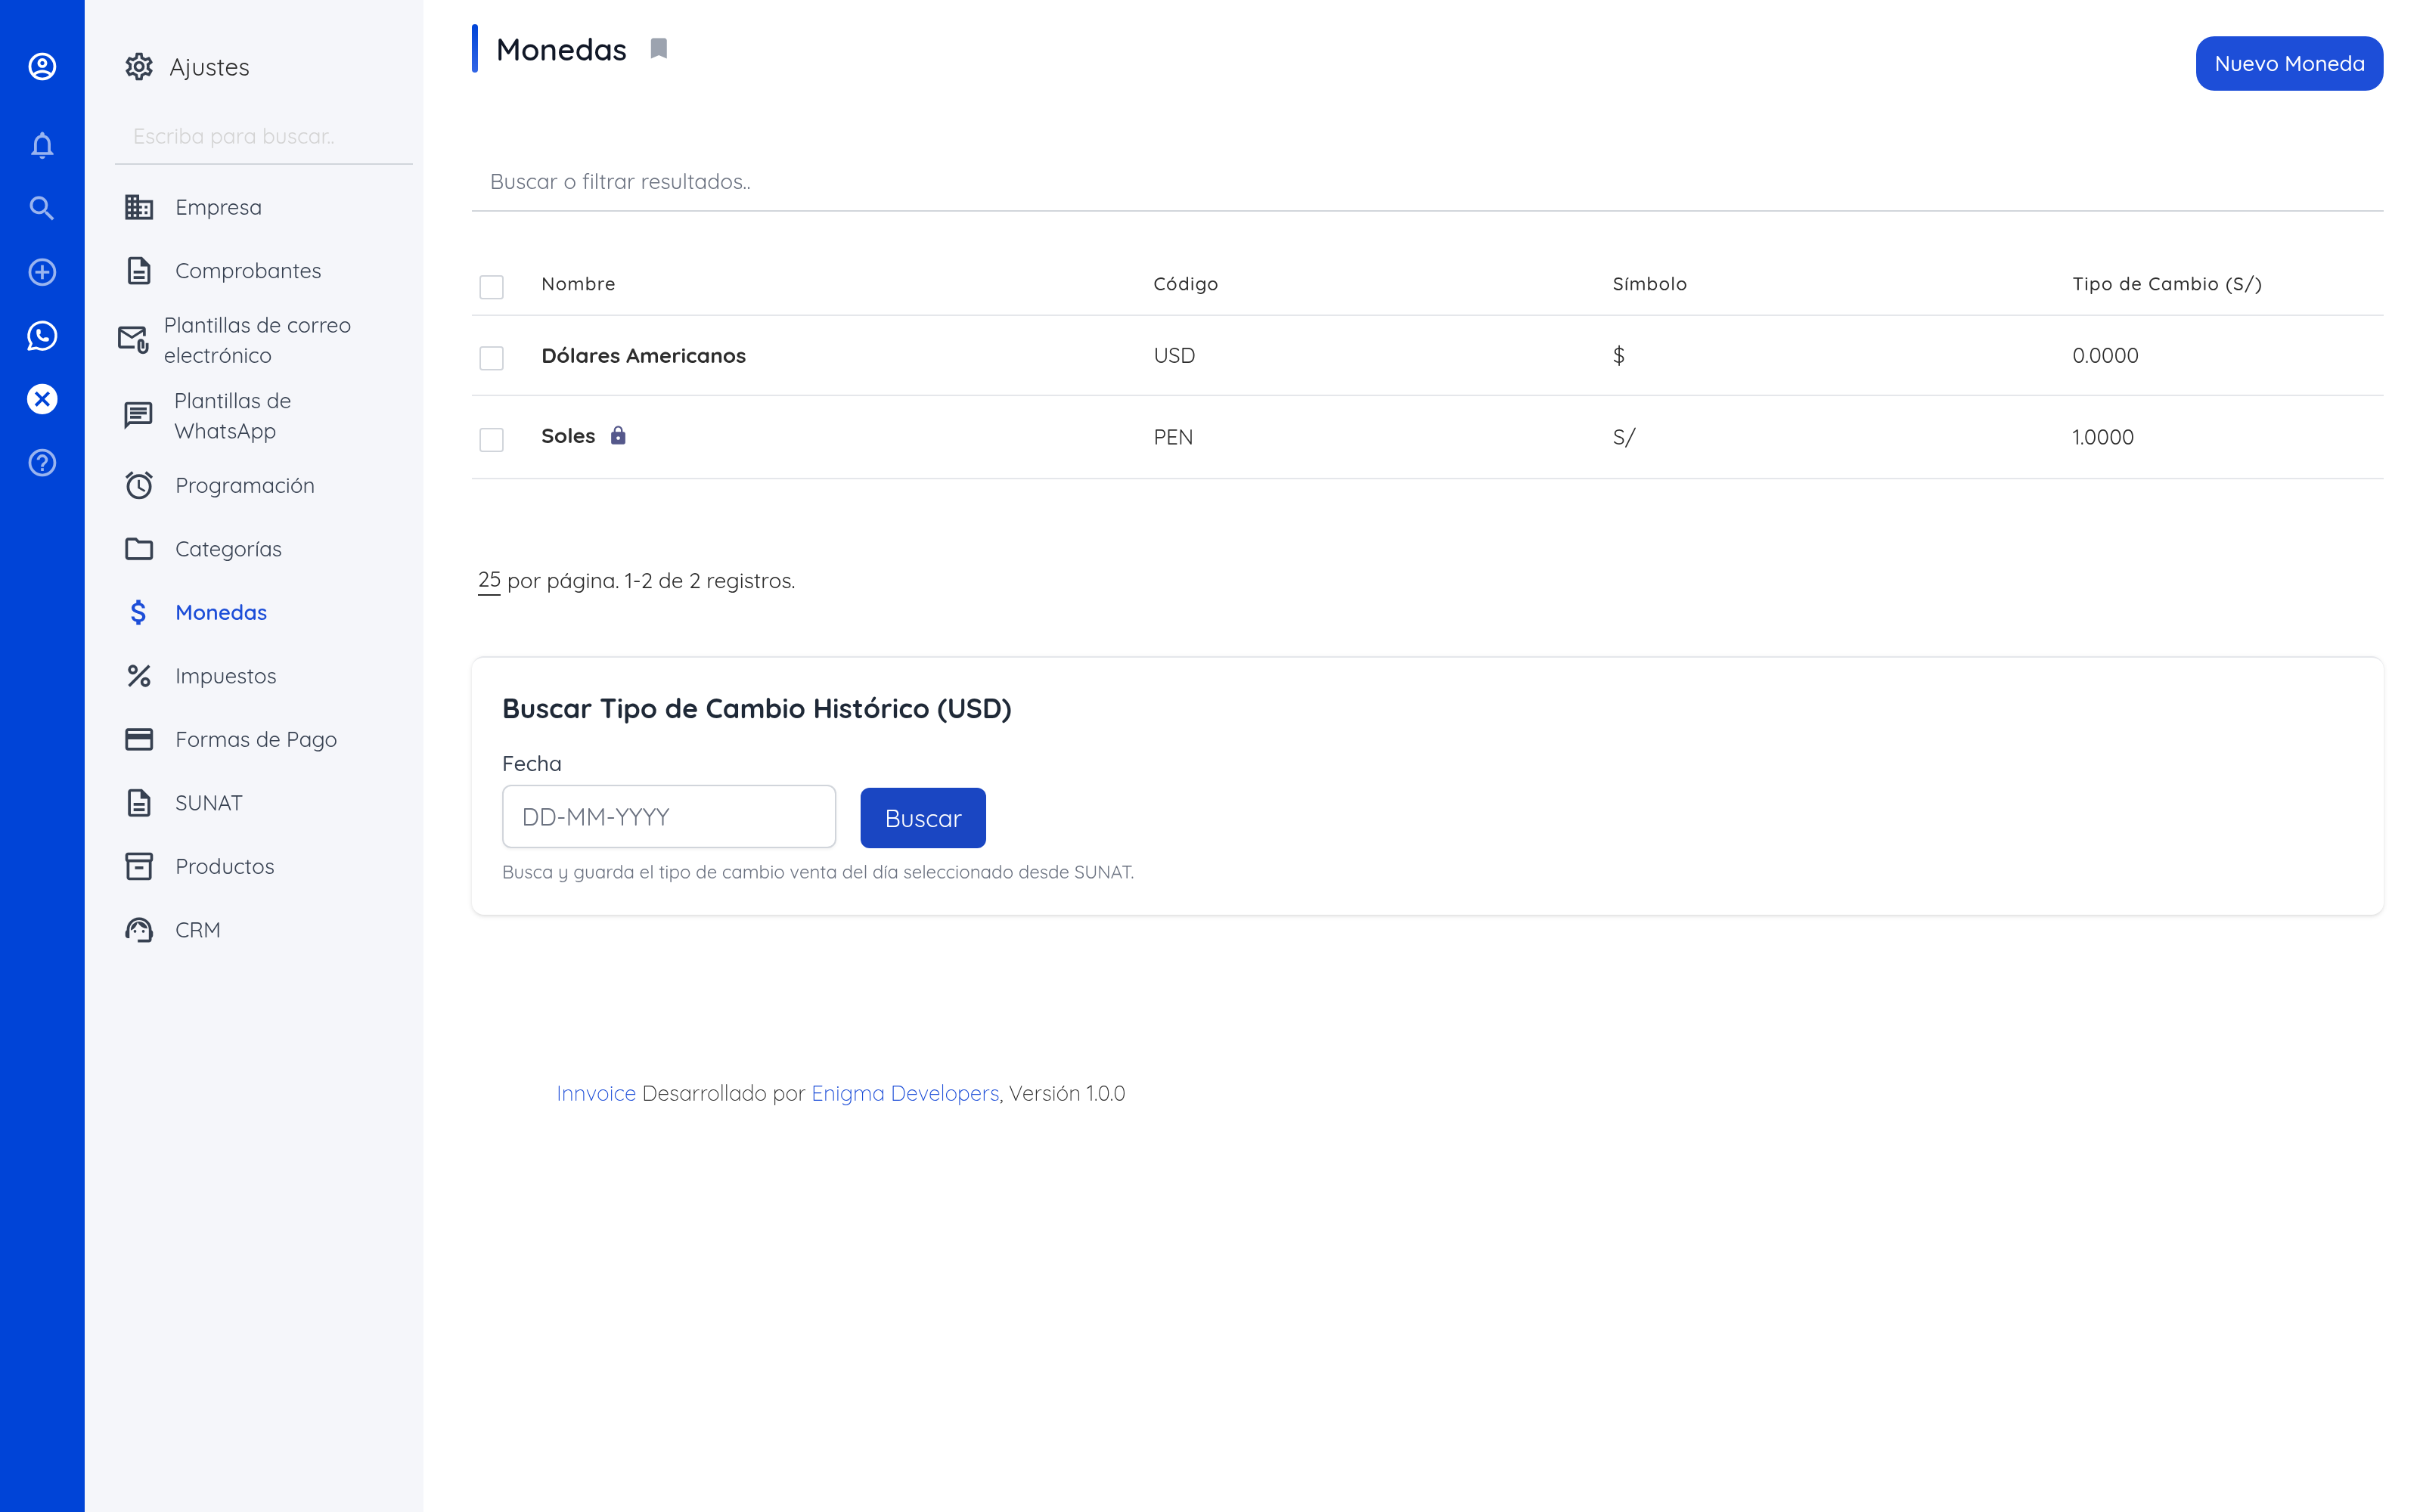Click the Formas de Pago card icon

click(x=139, y=739)
